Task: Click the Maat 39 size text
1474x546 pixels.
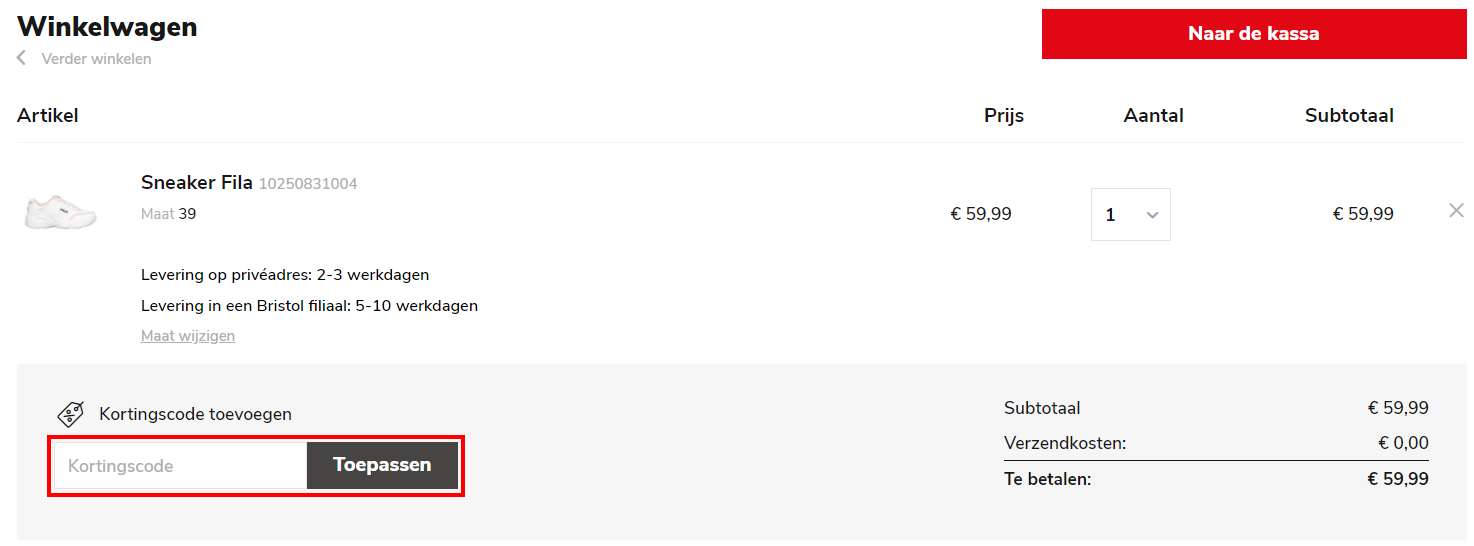Action: [168, 214]
